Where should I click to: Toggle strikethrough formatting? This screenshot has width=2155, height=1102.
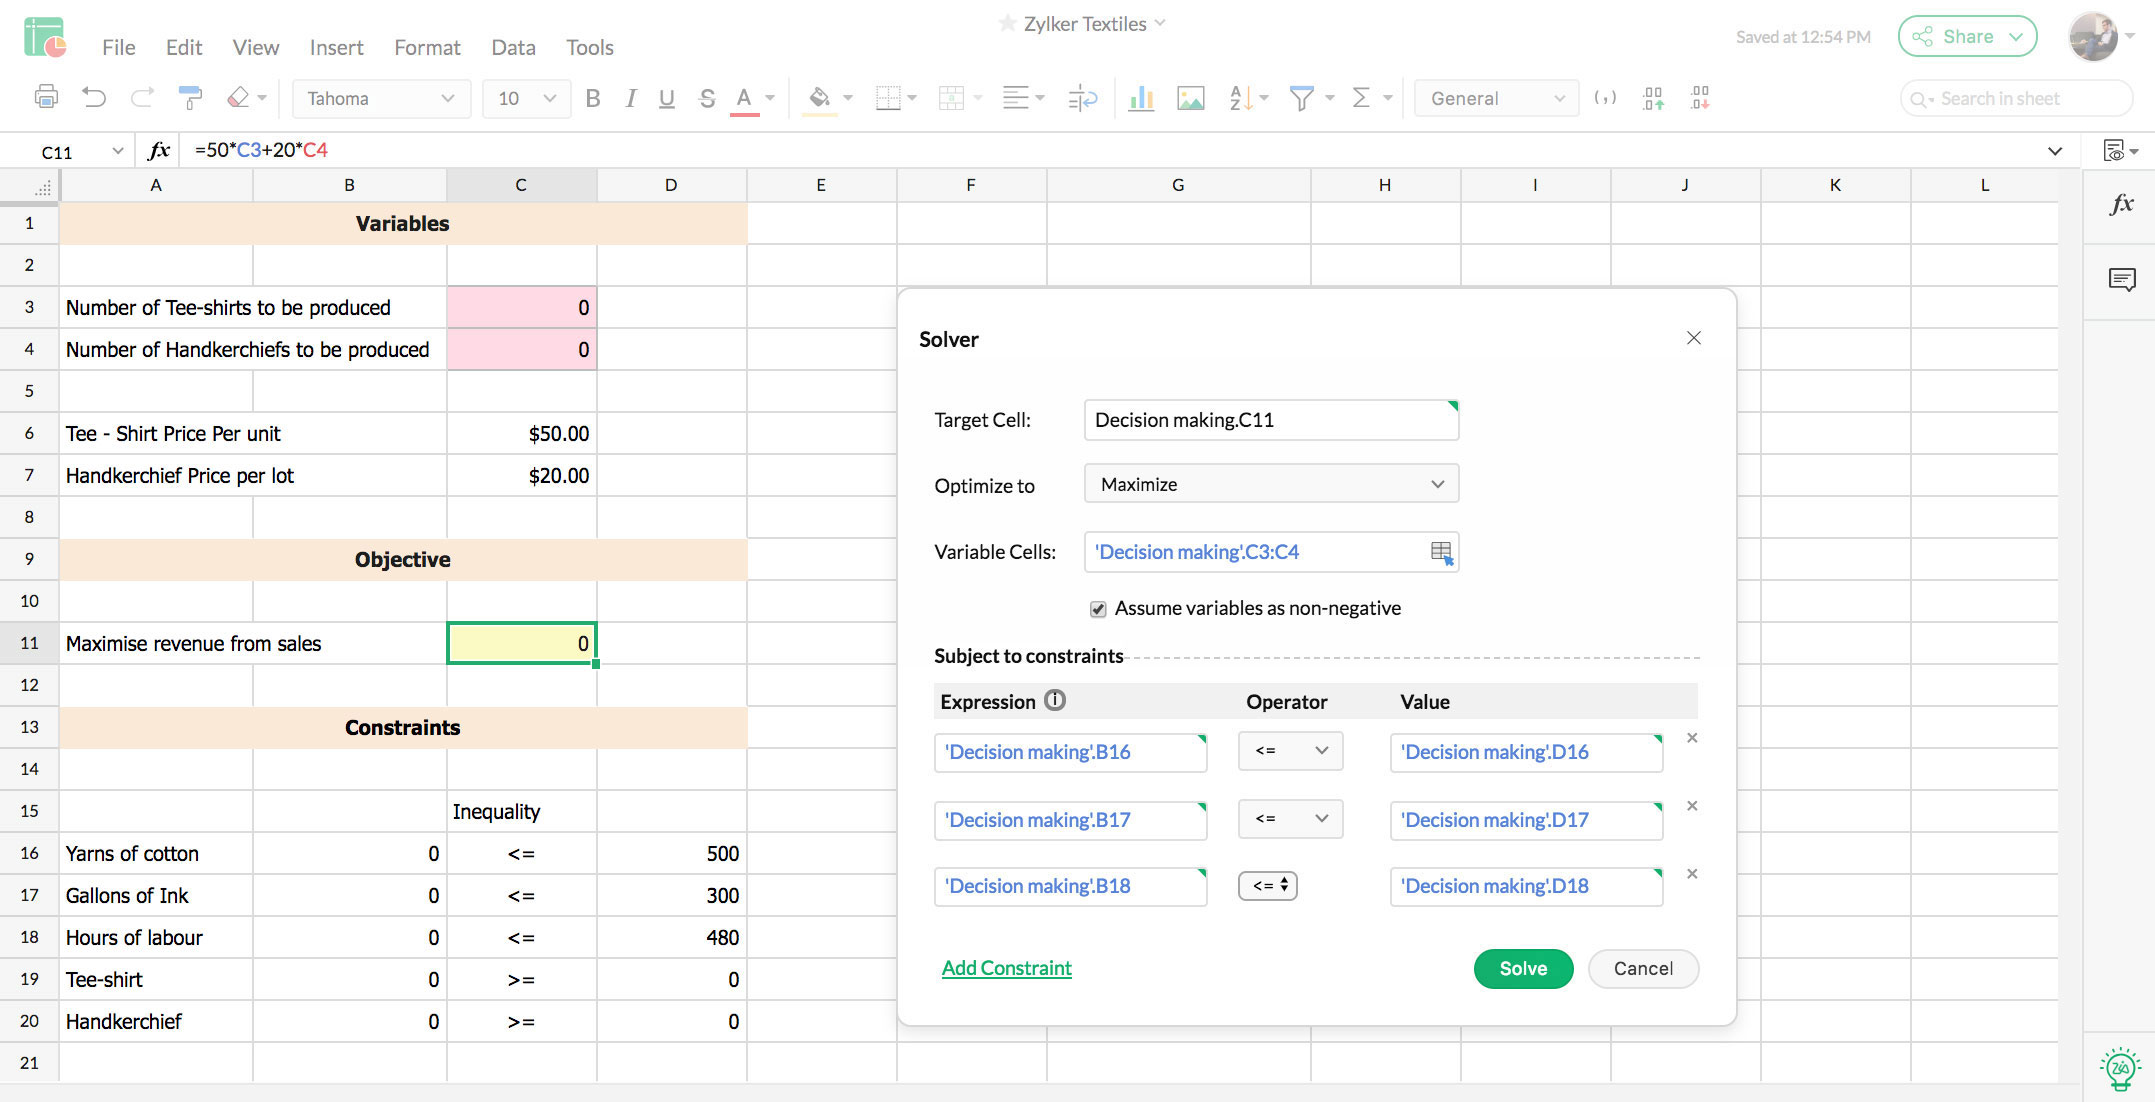(707, 98)
